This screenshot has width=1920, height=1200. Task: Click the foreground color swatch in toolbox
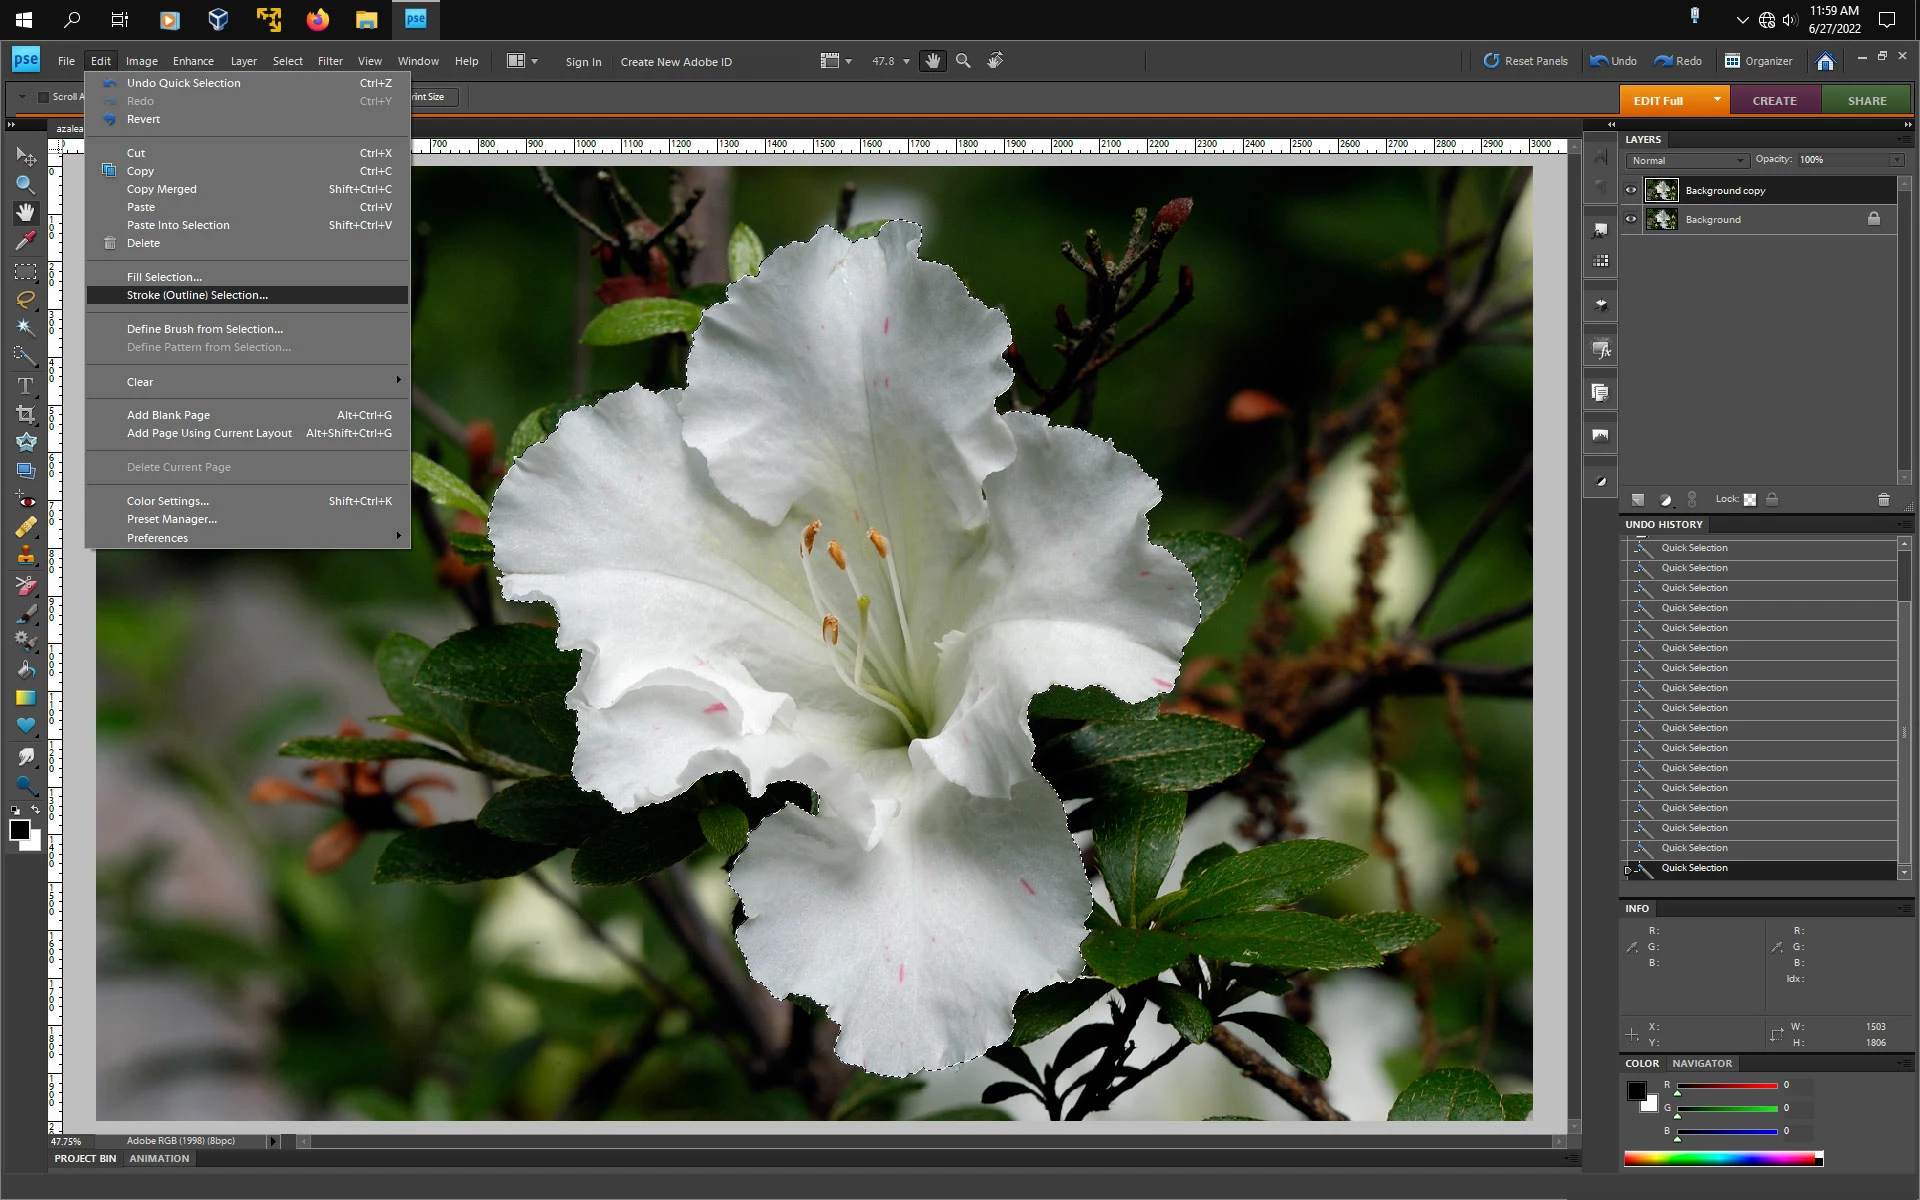[x=19, y=830]
